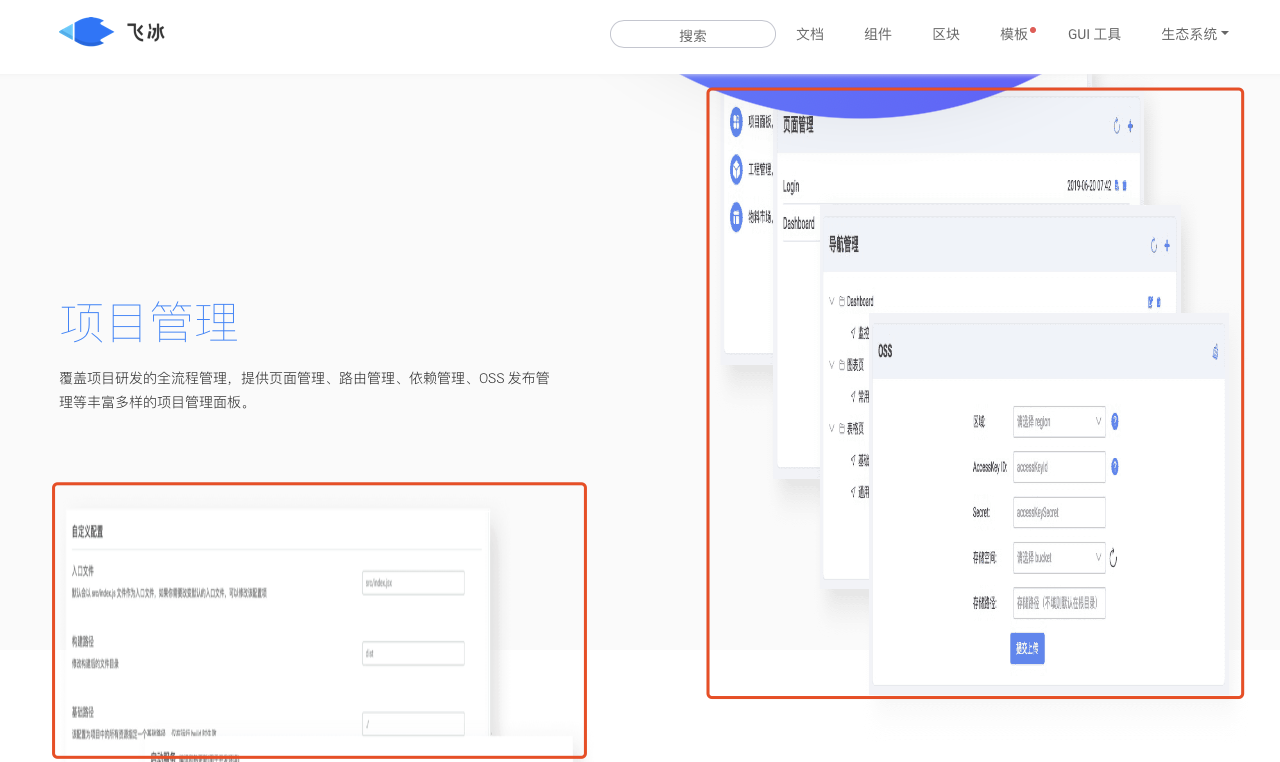Click the 基础路径 slash input
The height and width of the screenshot is (762, 1280).
(413, 724)
